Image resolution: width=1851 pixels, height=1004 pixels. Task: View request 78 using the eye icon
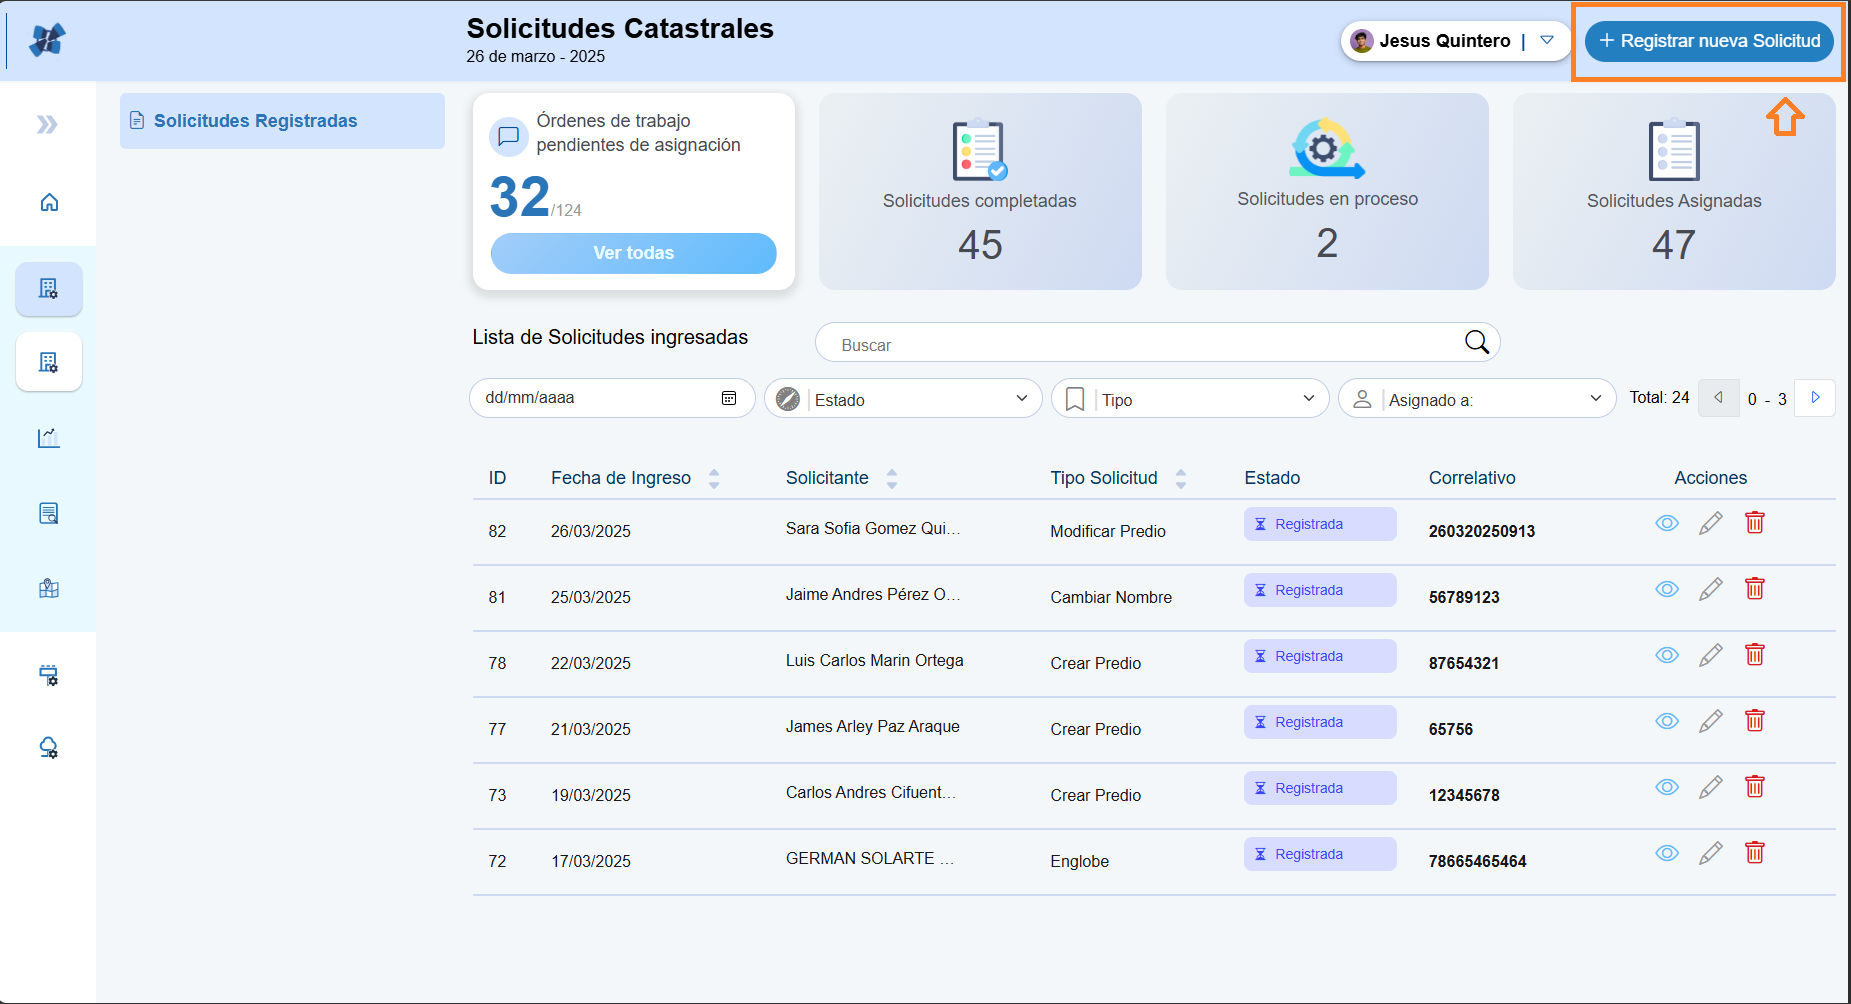[1666, 655]
